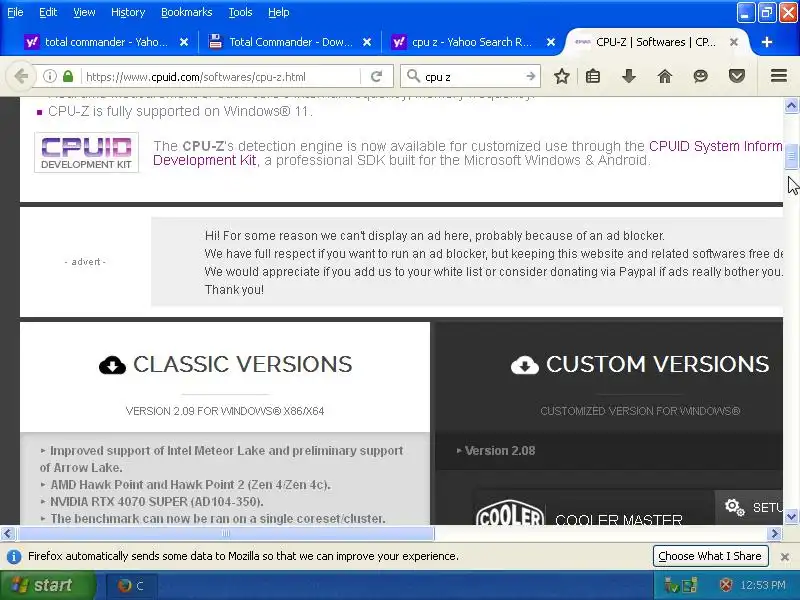Open the Firefox hamburger menu
This screenshot has width=800, height=600.
pos(779,76)
